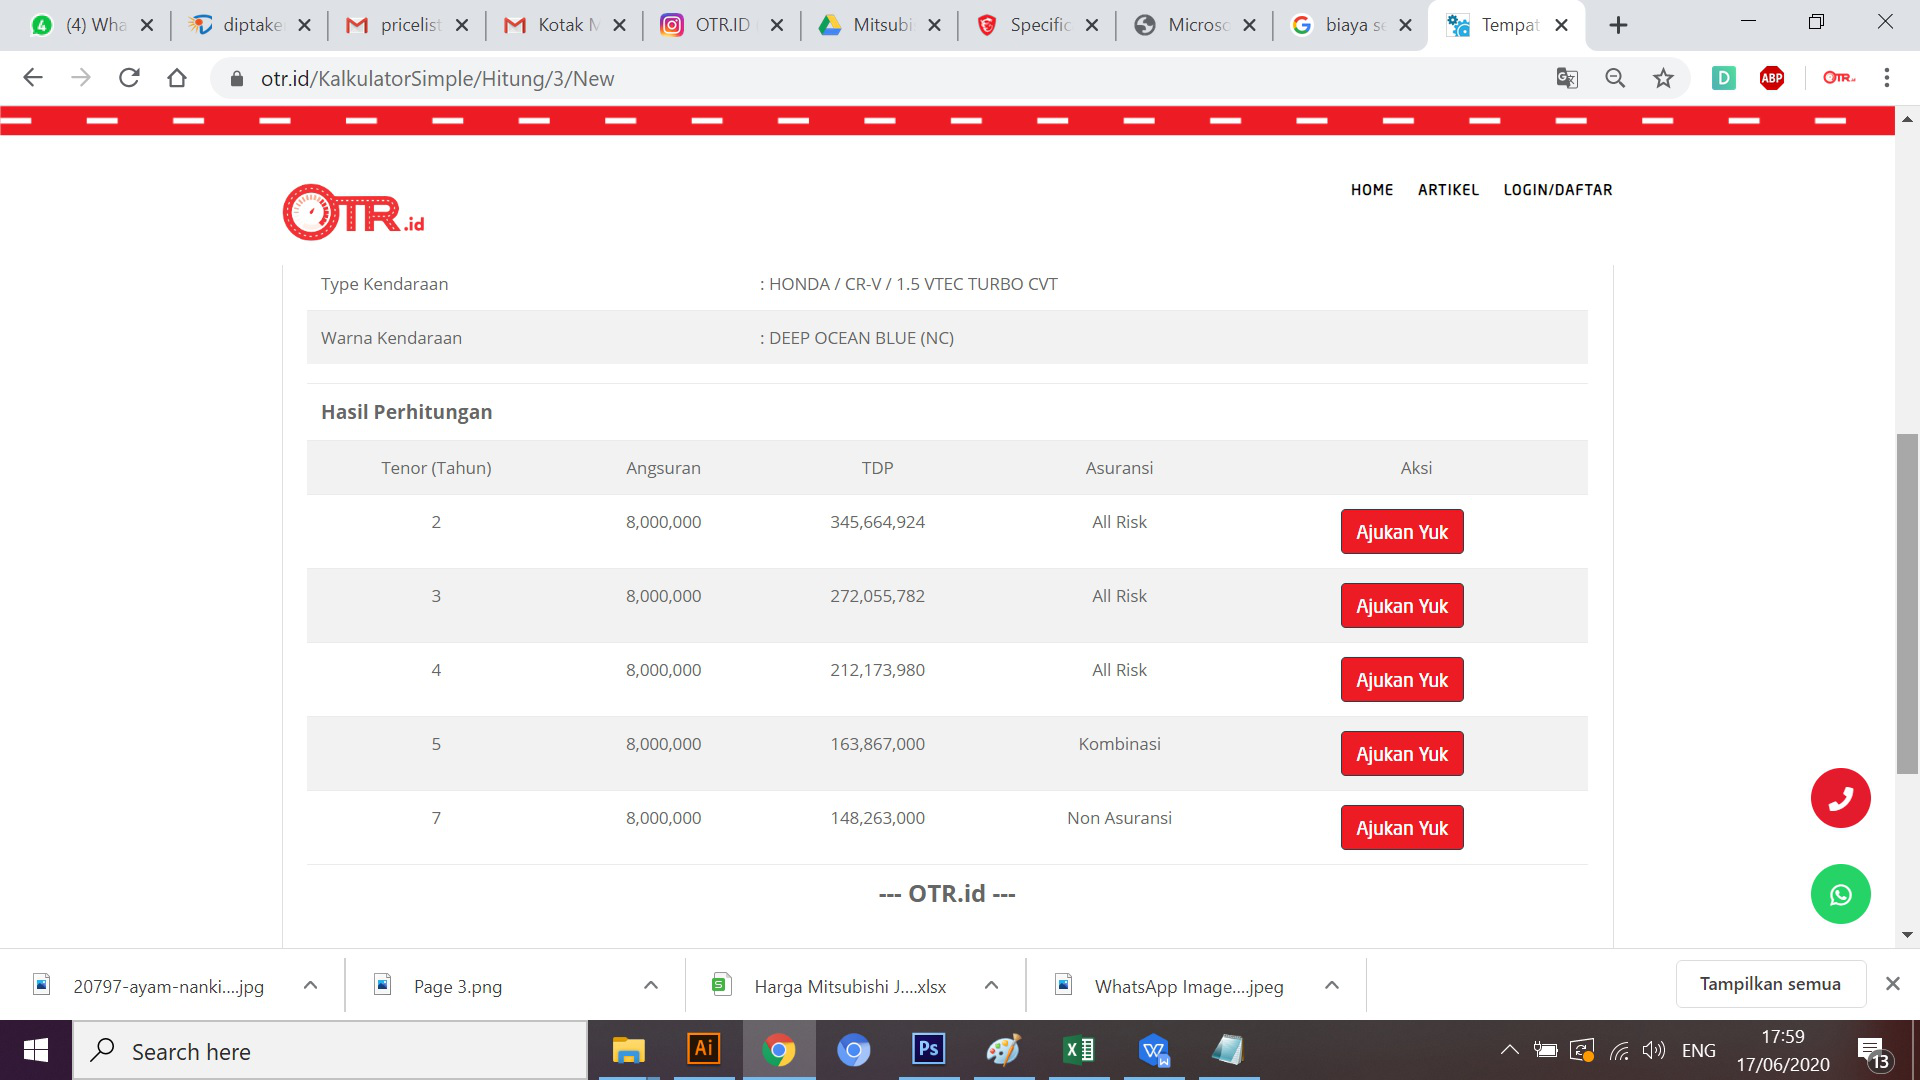This screenshot has width=1920, height=1080.
Task: Click the AdBlock Plus extension icon
Action: [1772, 78]
